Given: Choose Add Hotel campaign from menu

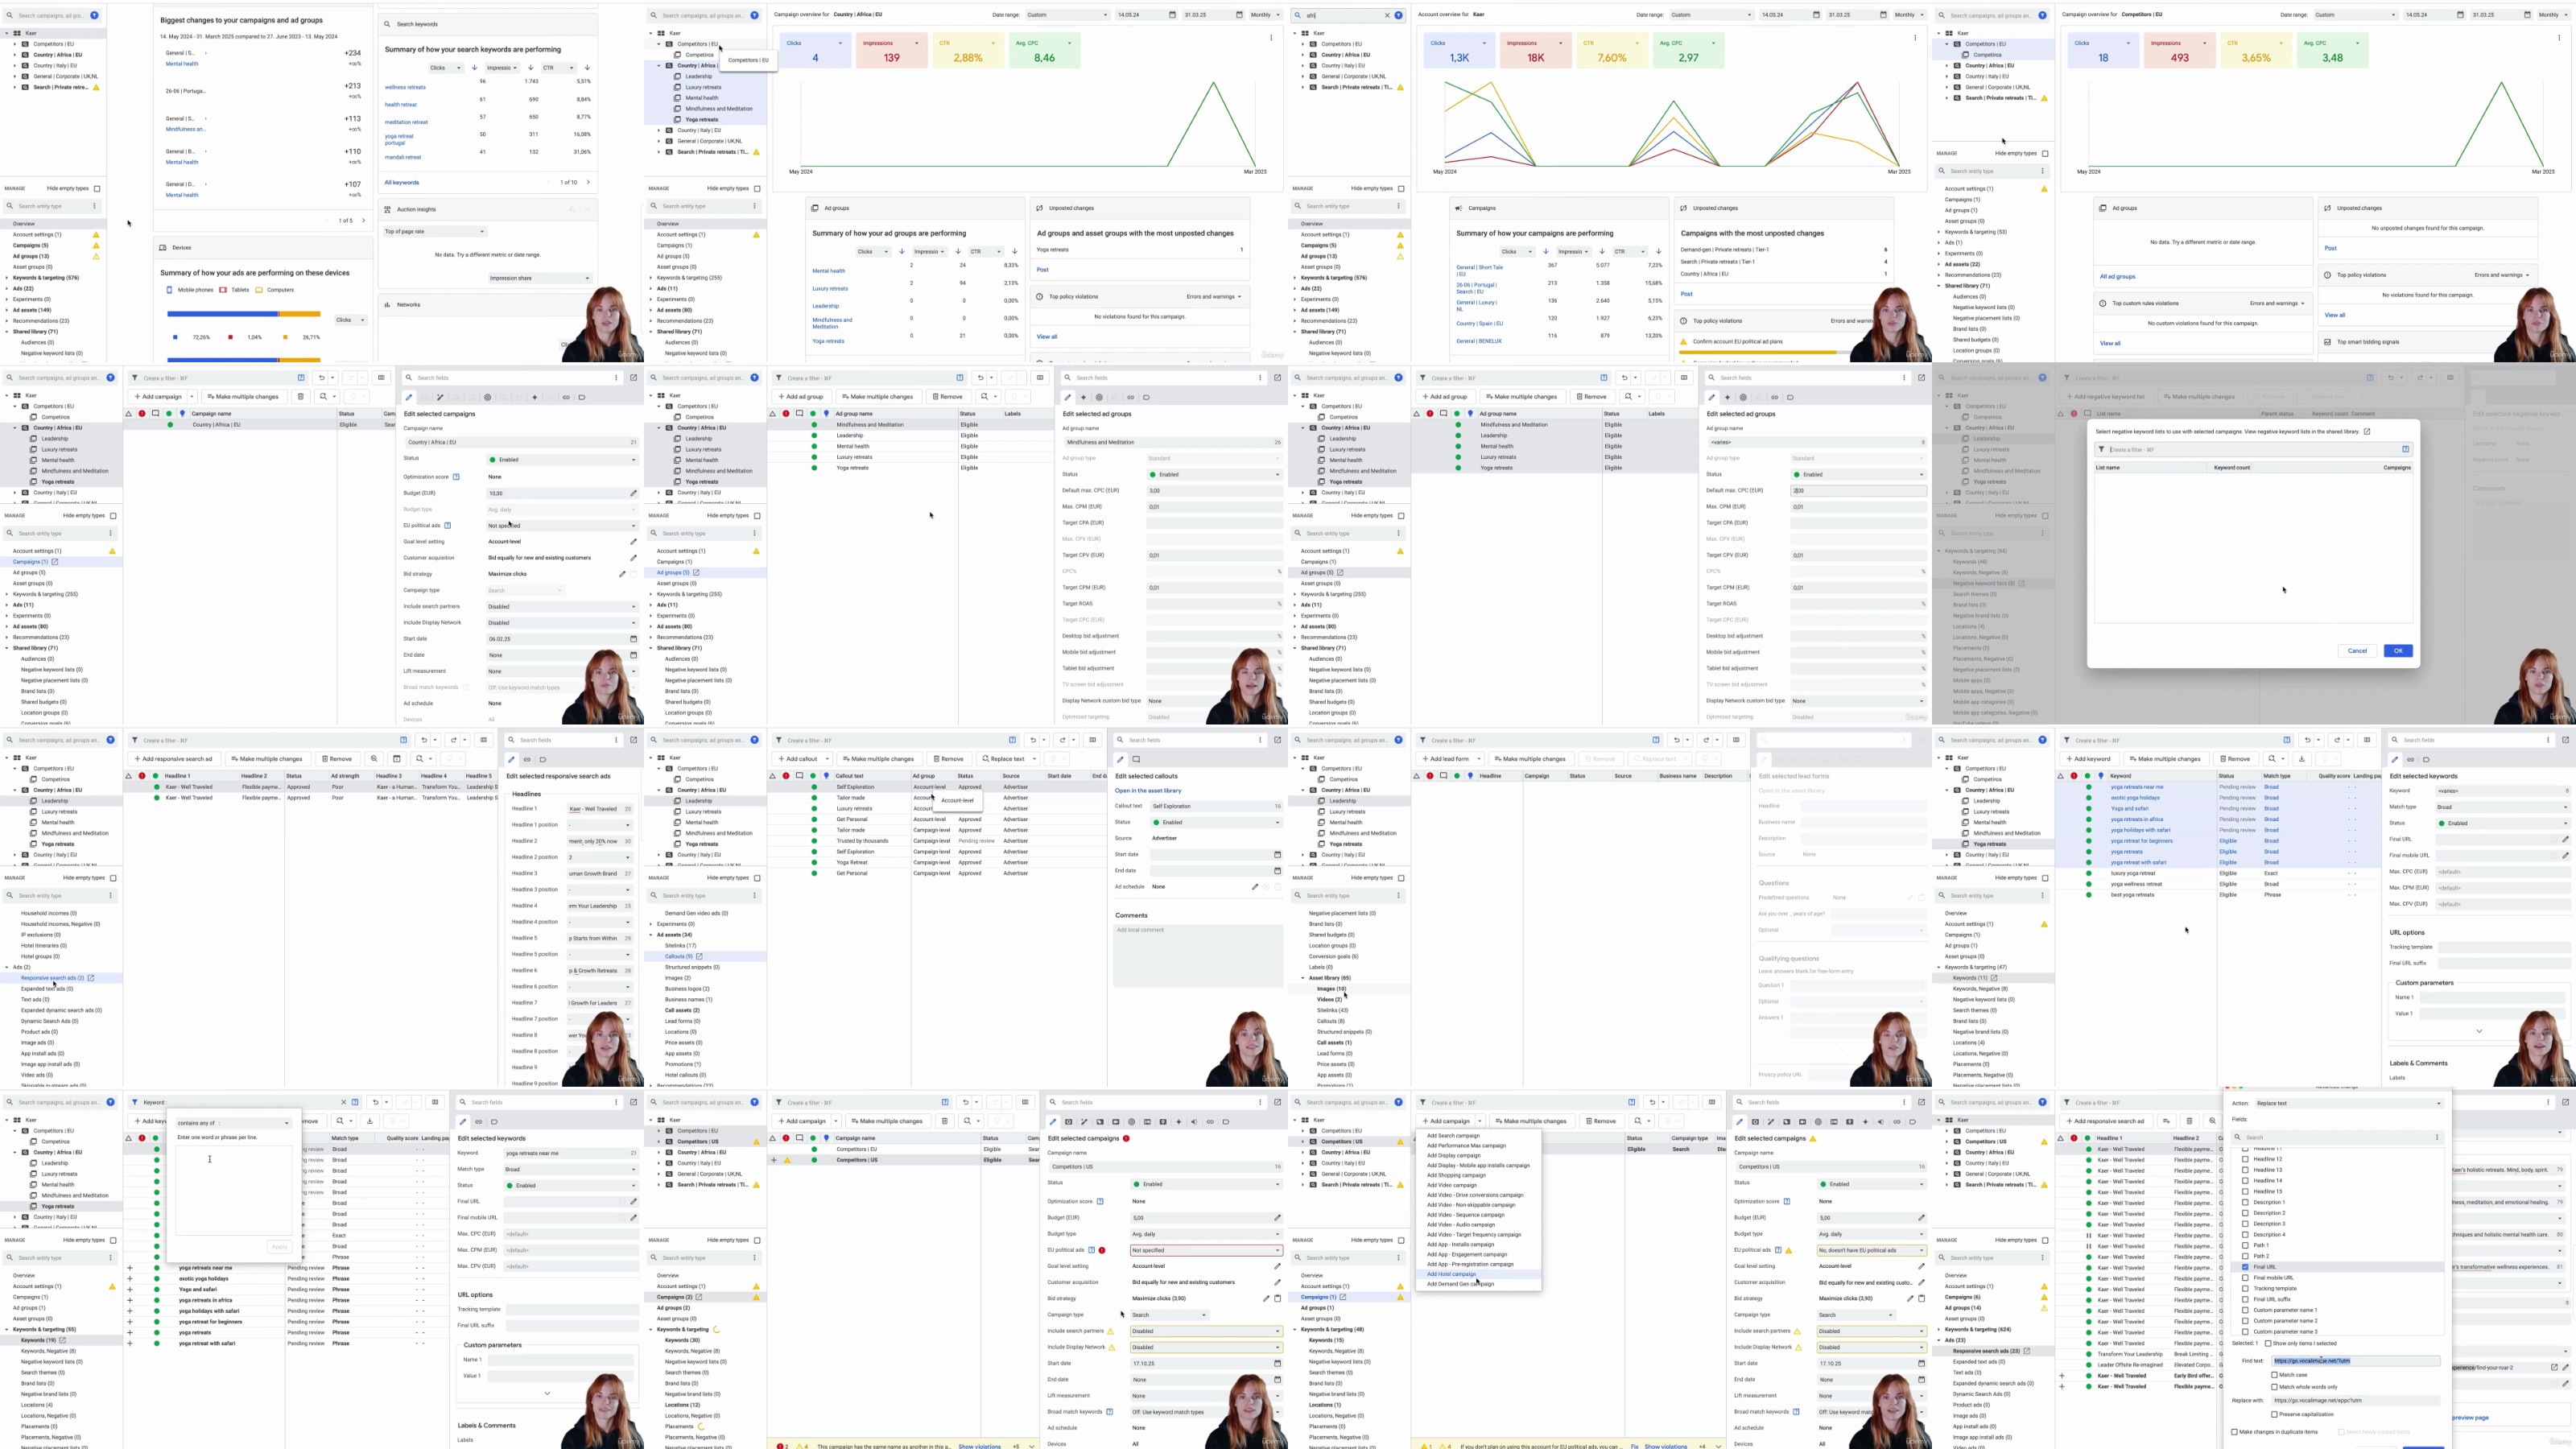Looking at the screenshot, I should pos(1451,1274).
